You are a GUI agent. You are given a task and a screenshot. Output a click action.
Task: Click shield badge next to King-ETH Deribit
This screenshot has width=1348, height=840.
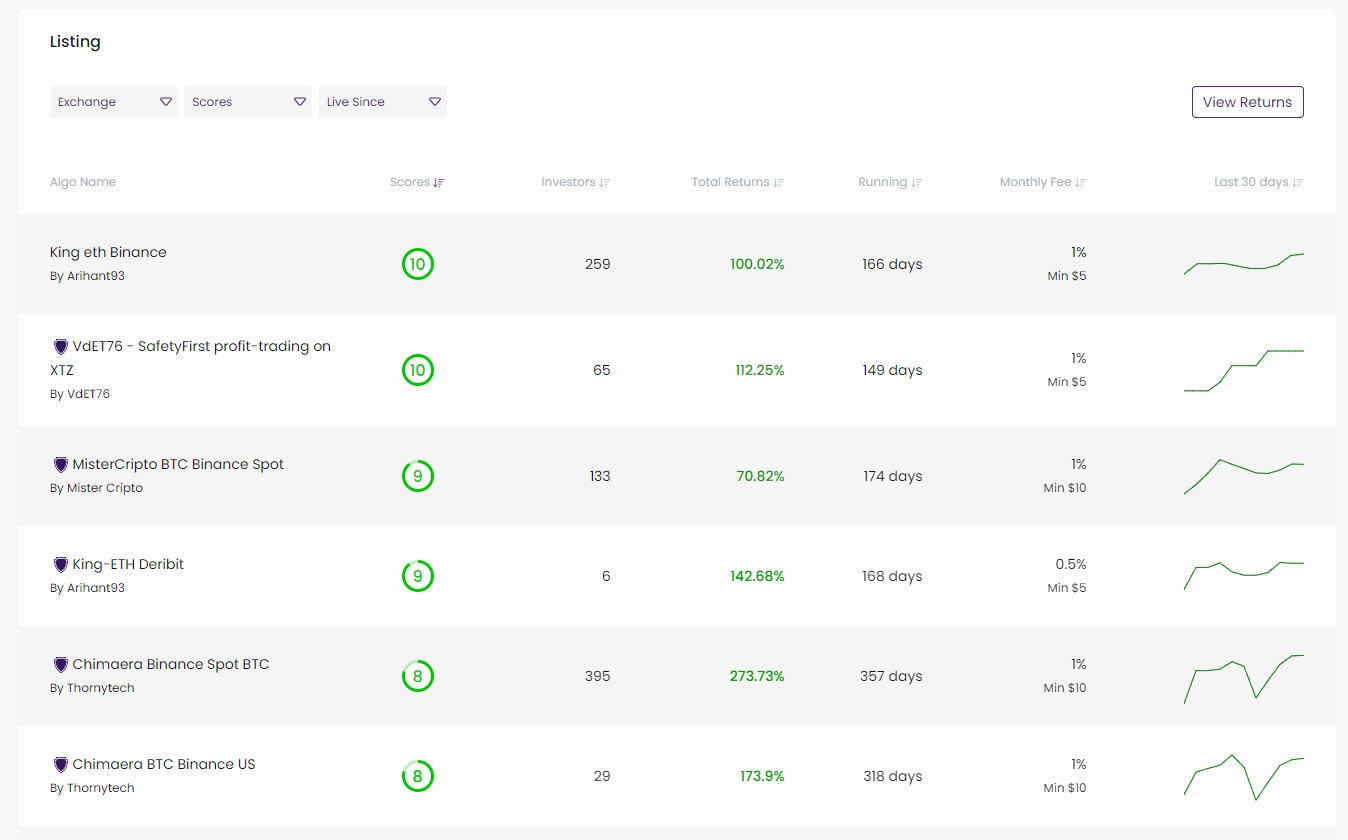tap(60, 565)
